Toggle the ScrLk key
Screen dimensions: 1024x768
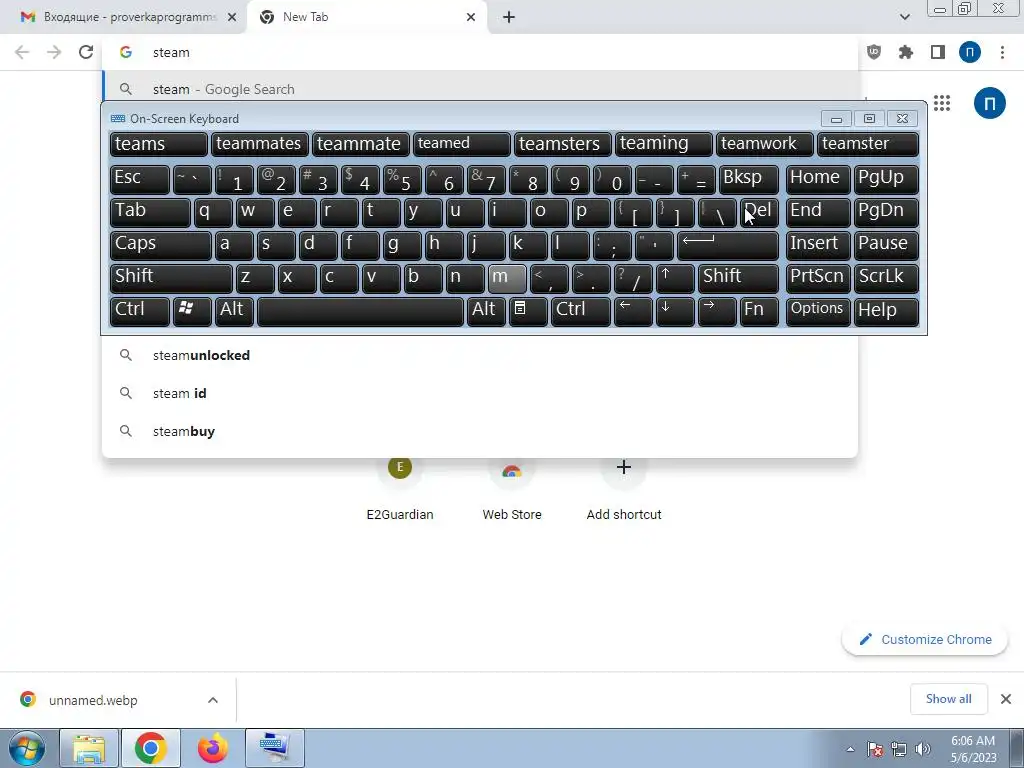(886, 278)
